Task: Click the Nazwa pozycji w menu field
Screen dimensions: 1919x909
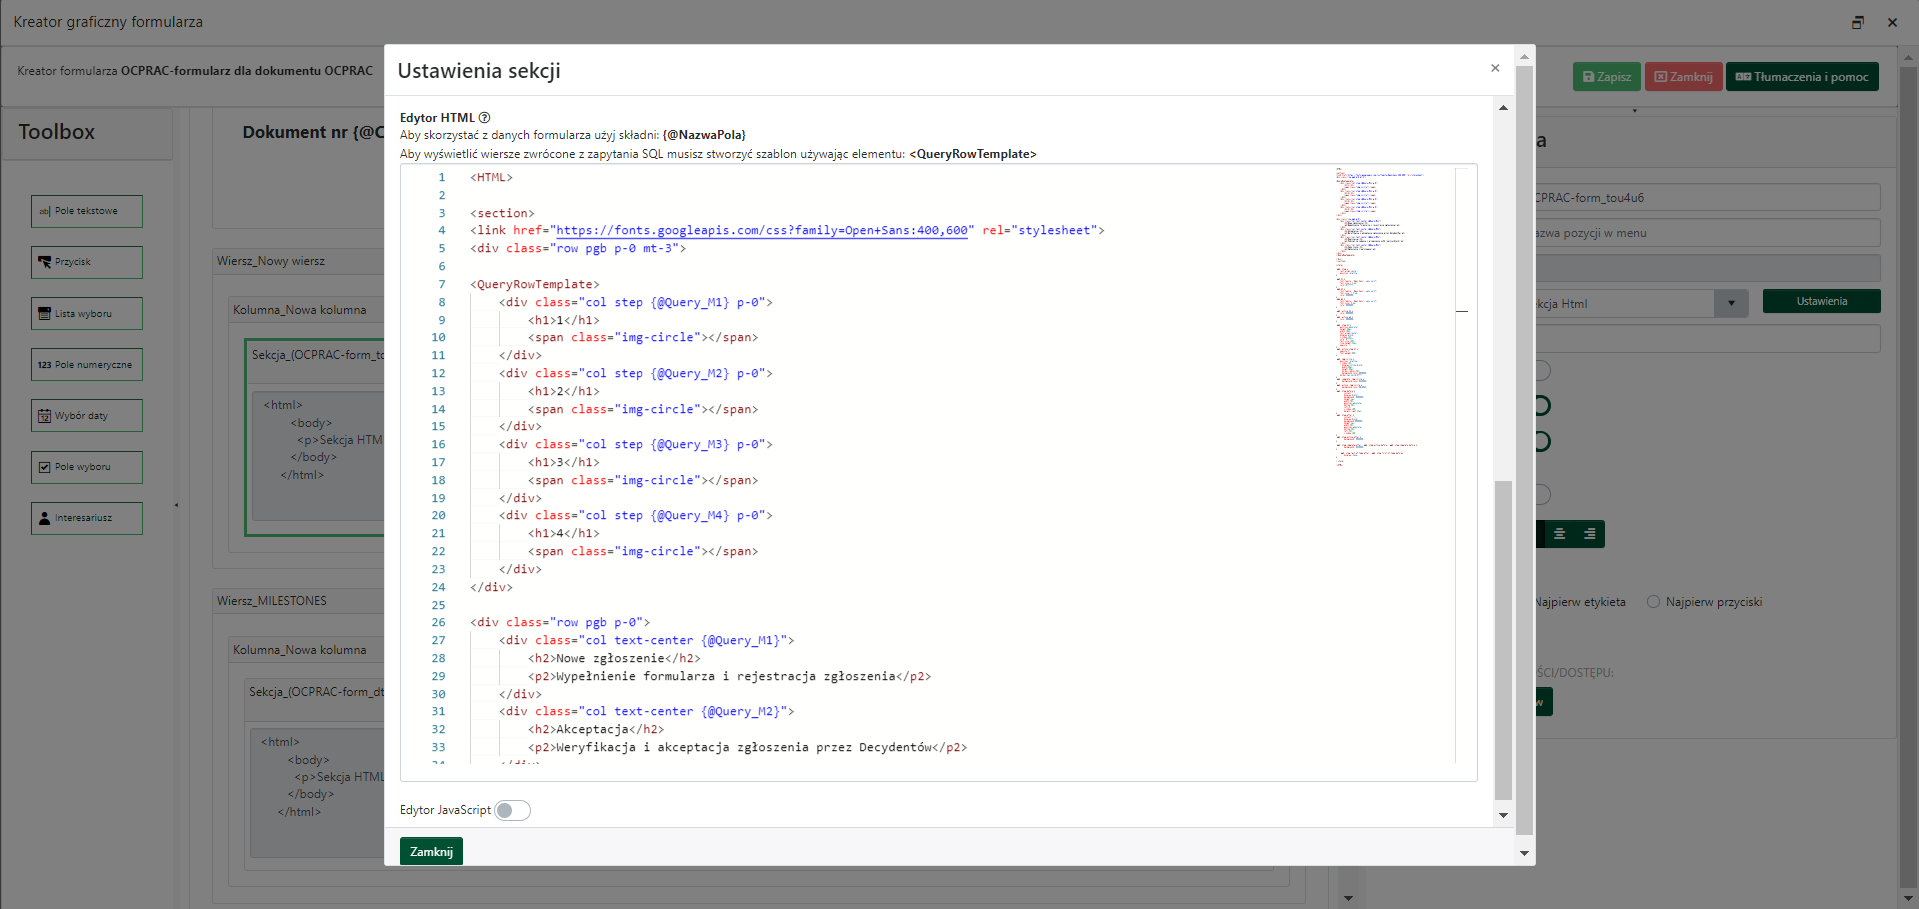Action: point(1706,233)
